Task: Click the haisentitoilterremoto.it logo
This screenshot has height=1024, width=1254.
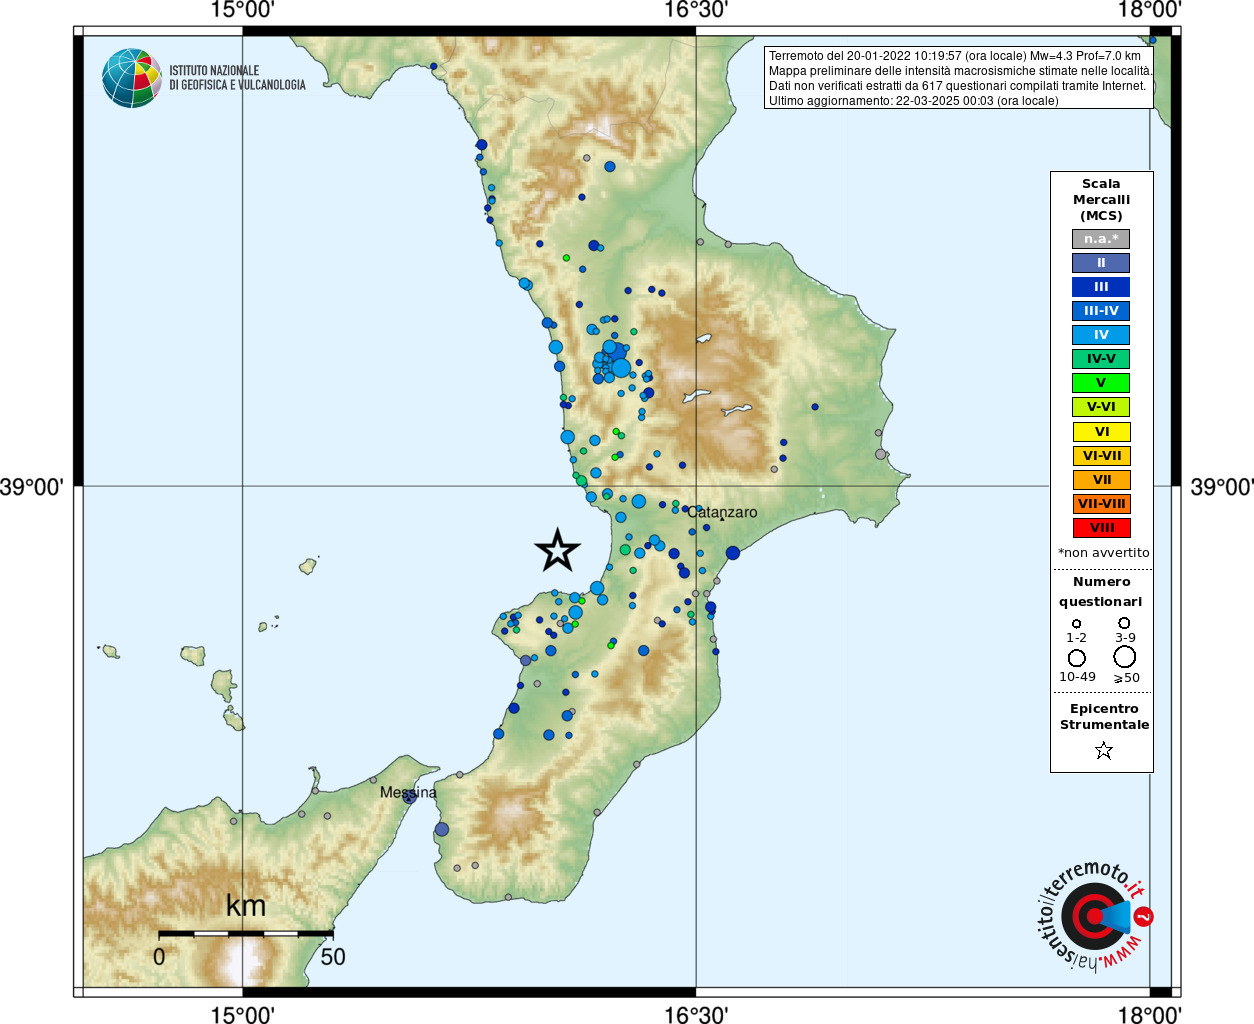Action: pos(1094,916)
